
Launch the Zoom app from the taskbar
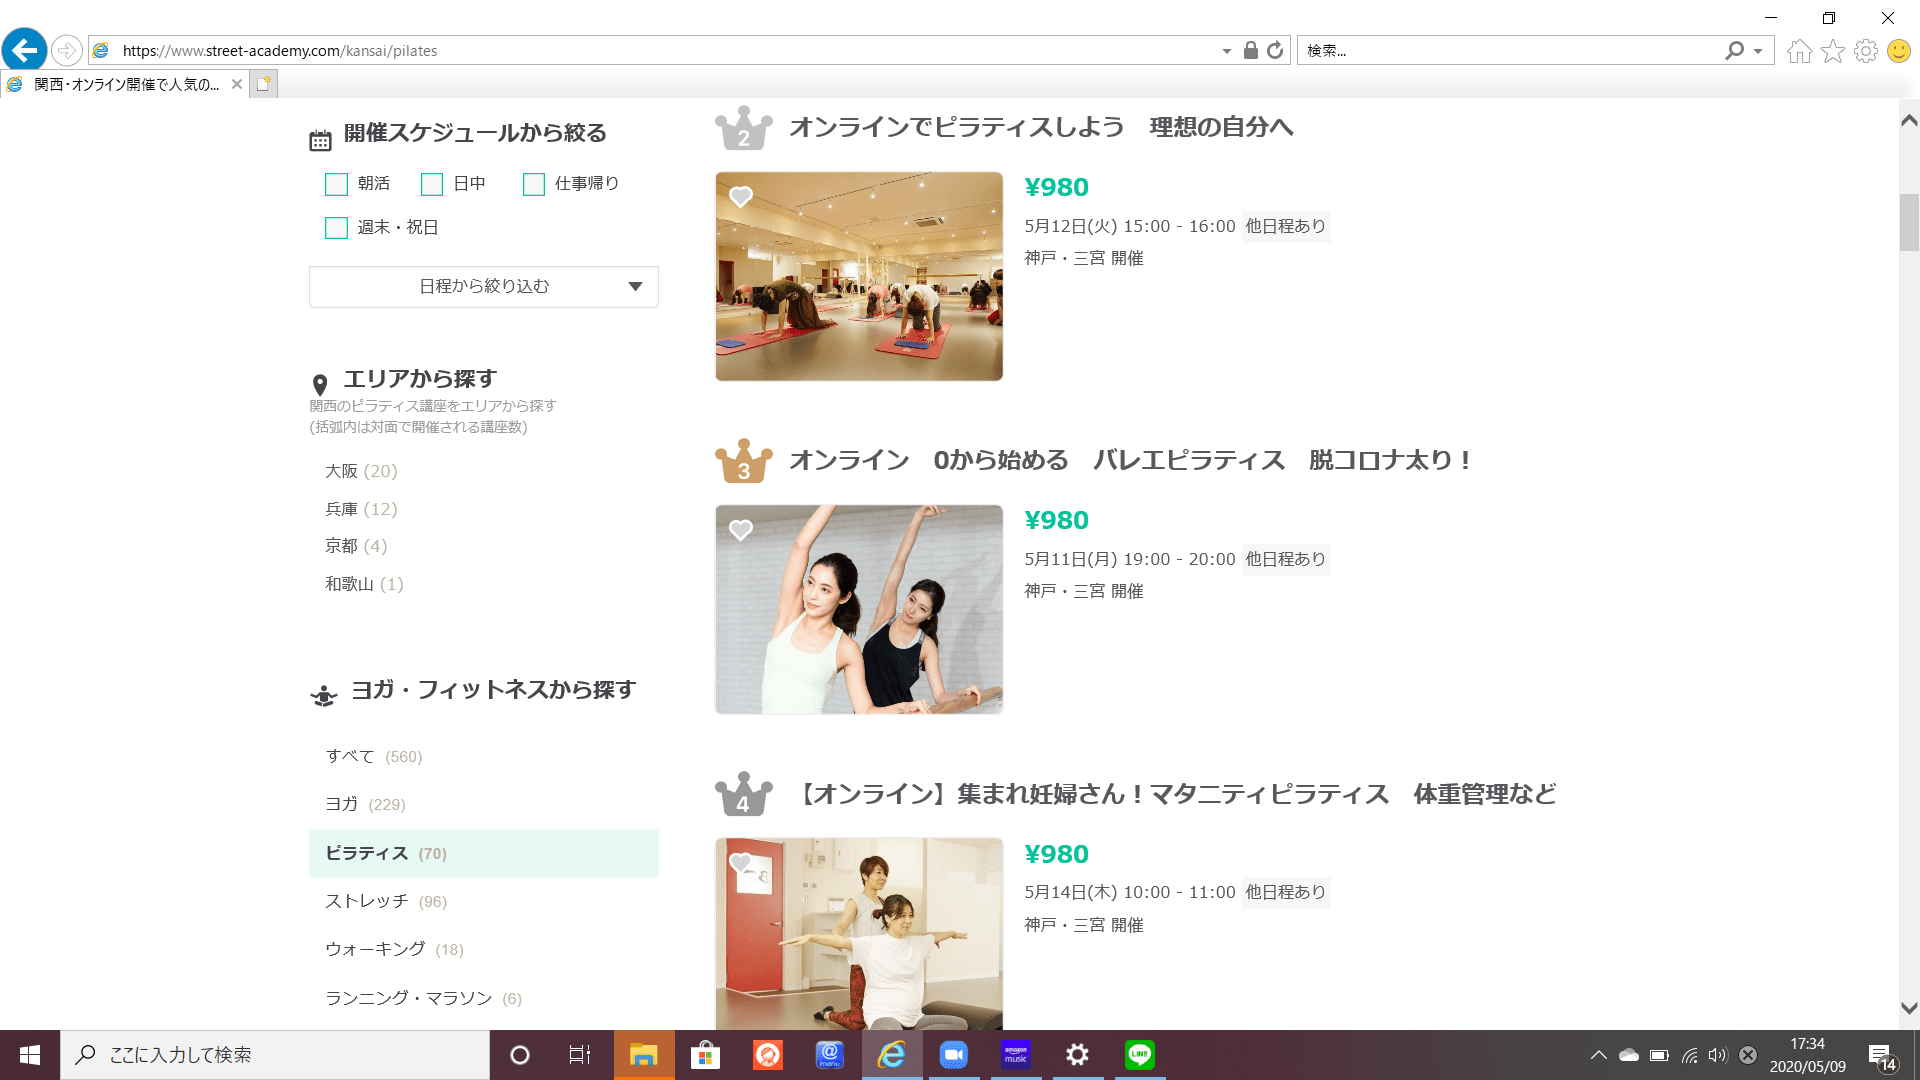[954, 1055]
